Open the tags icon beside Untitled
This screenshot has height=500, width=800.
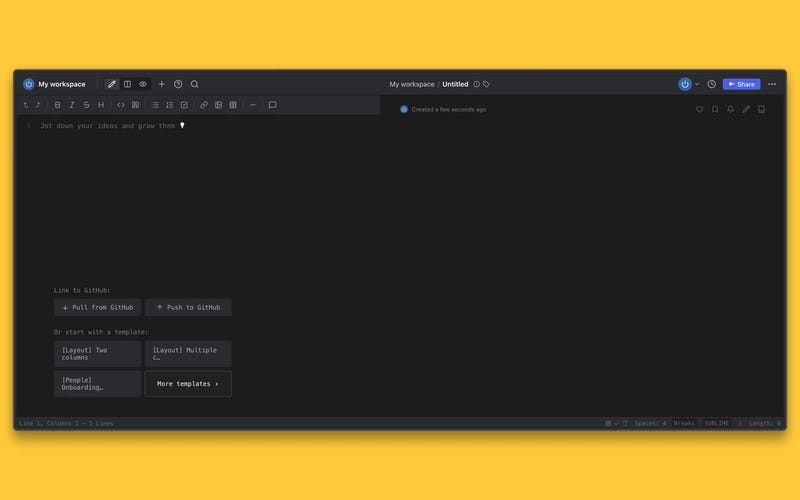tap(486, 84)
